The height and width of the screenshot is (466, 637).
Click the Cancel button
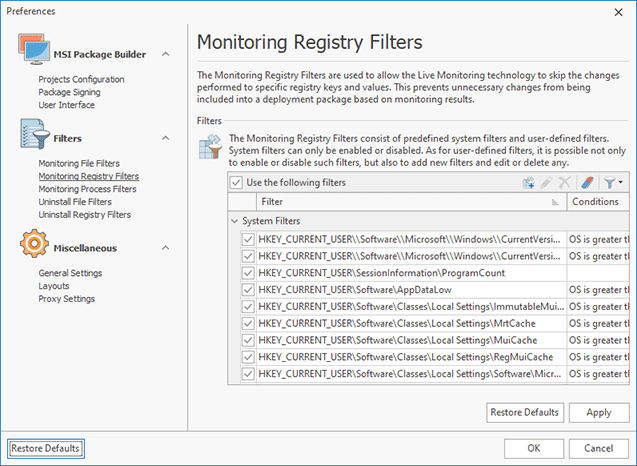tap(599, 449)
